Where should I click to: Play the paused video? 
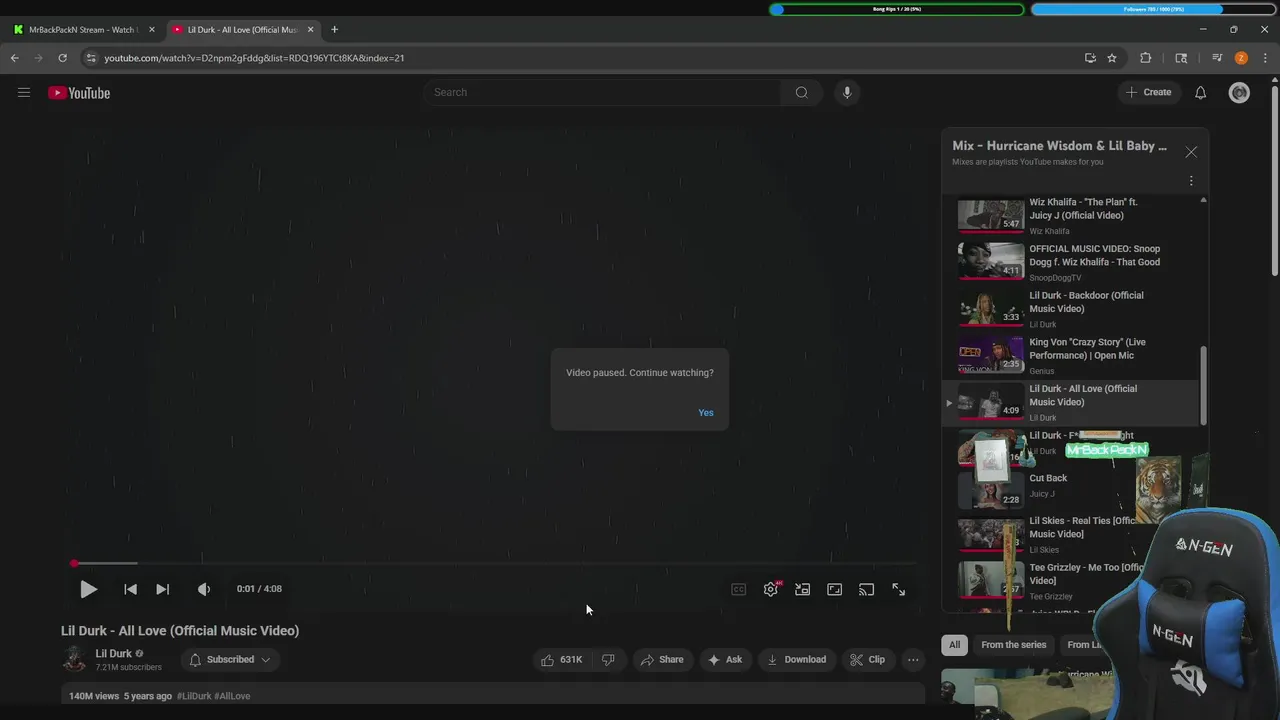88,589
